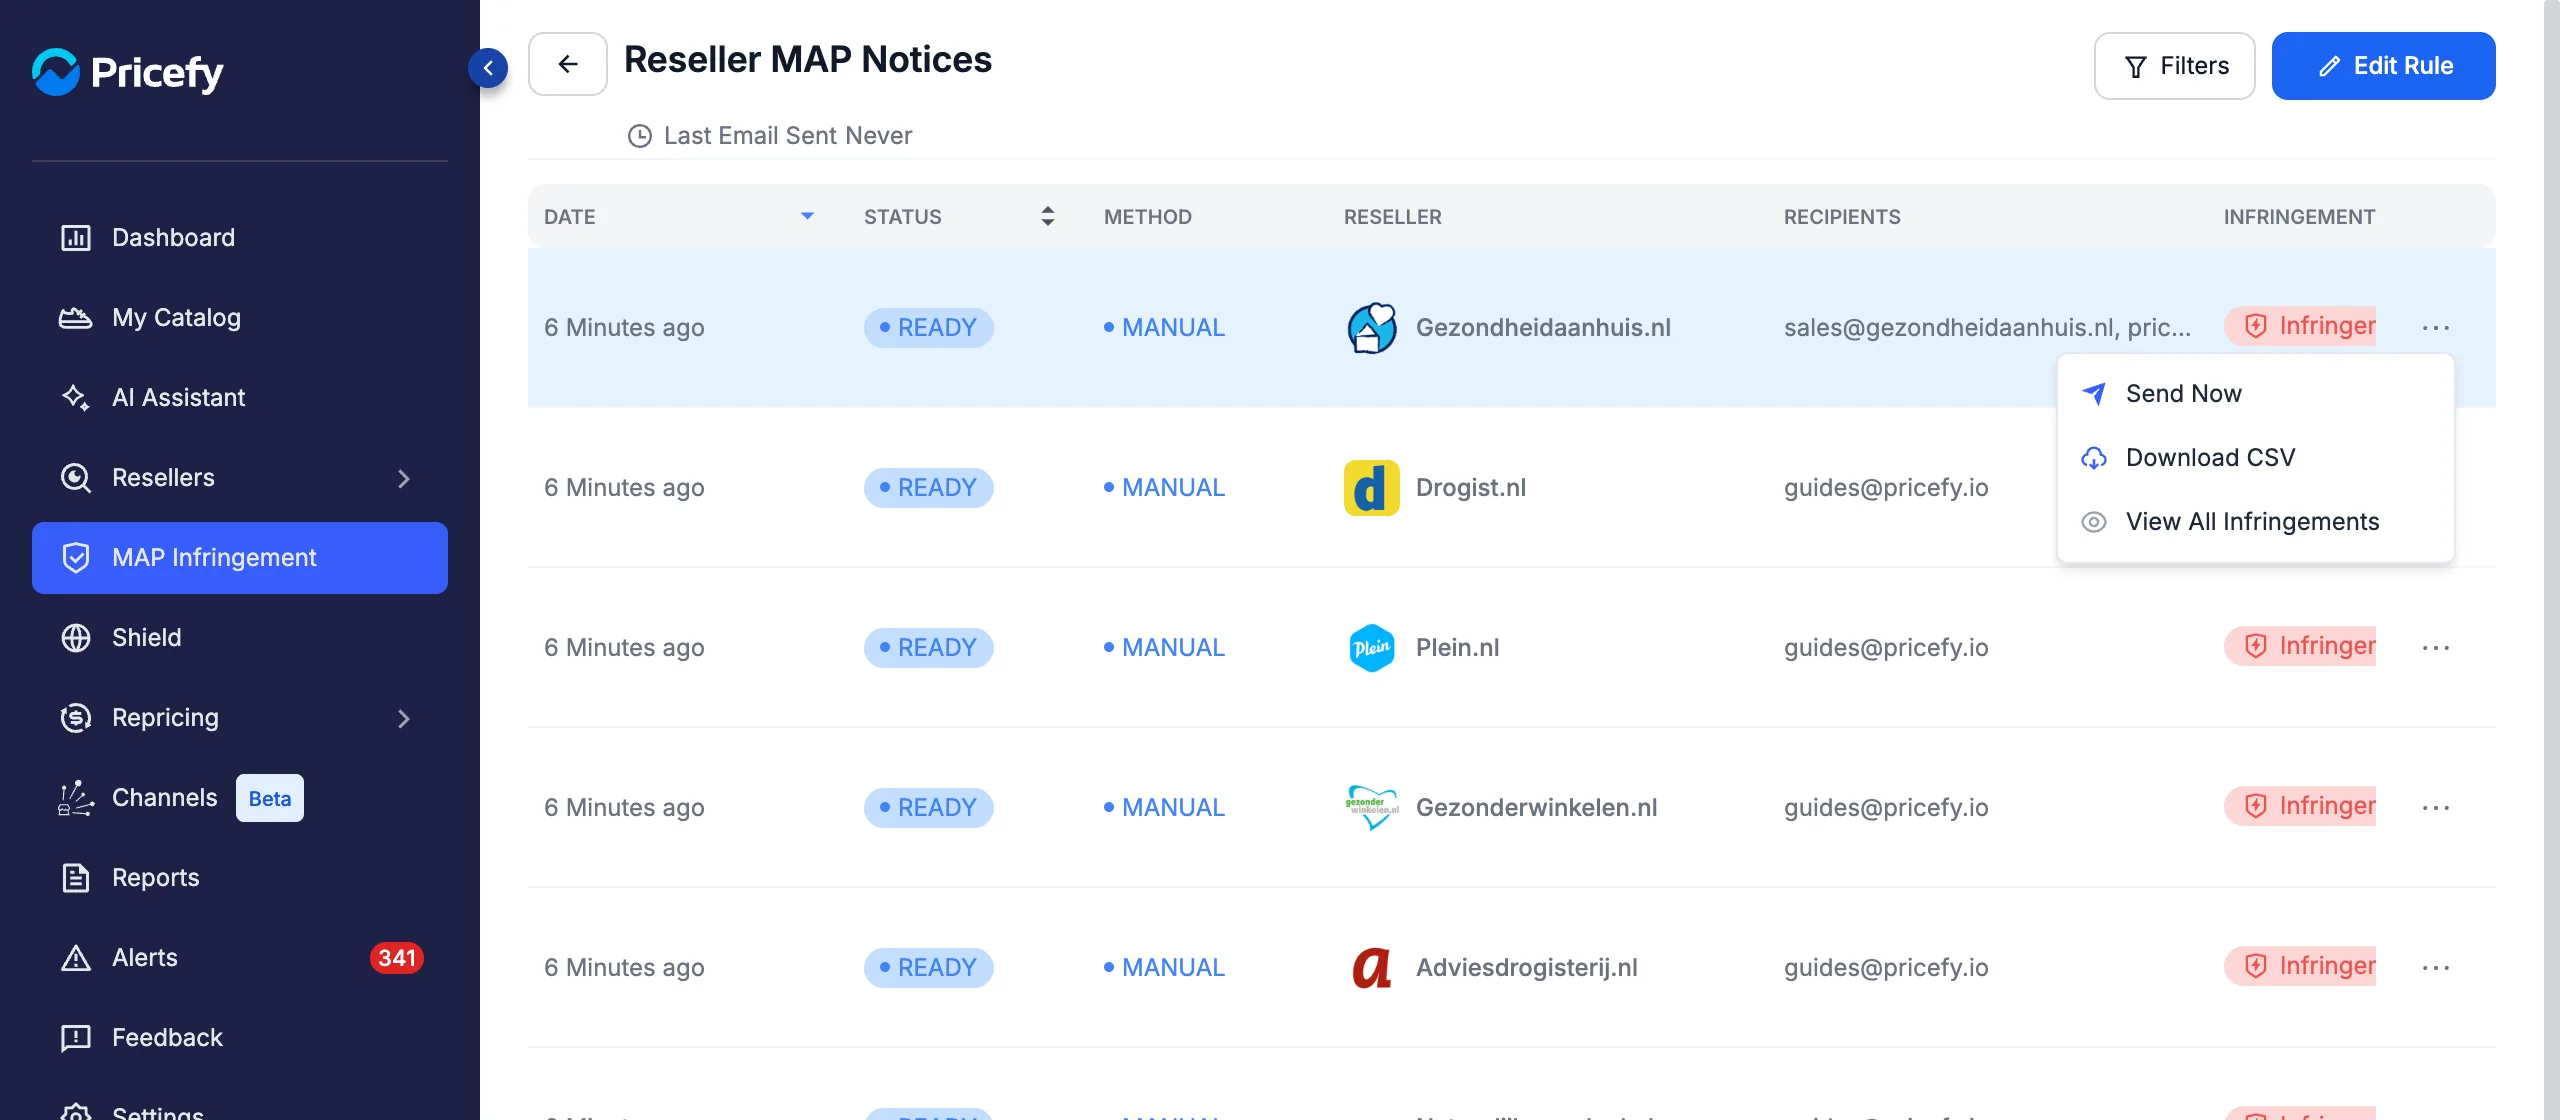
Task: Click the Gezonderwinkelen.nl reseller name
Action: coord(1536,808)
